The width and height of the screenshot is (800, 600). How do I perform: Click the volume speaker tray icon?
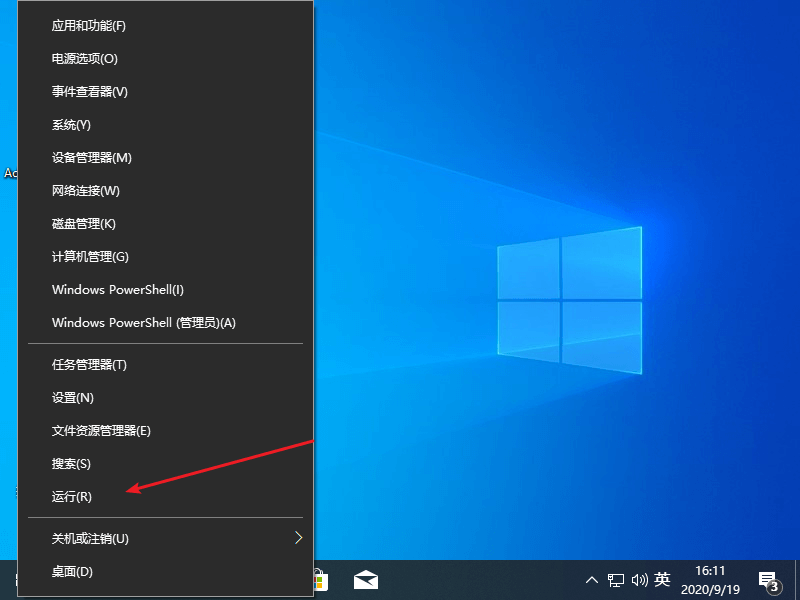coord(640,580)
